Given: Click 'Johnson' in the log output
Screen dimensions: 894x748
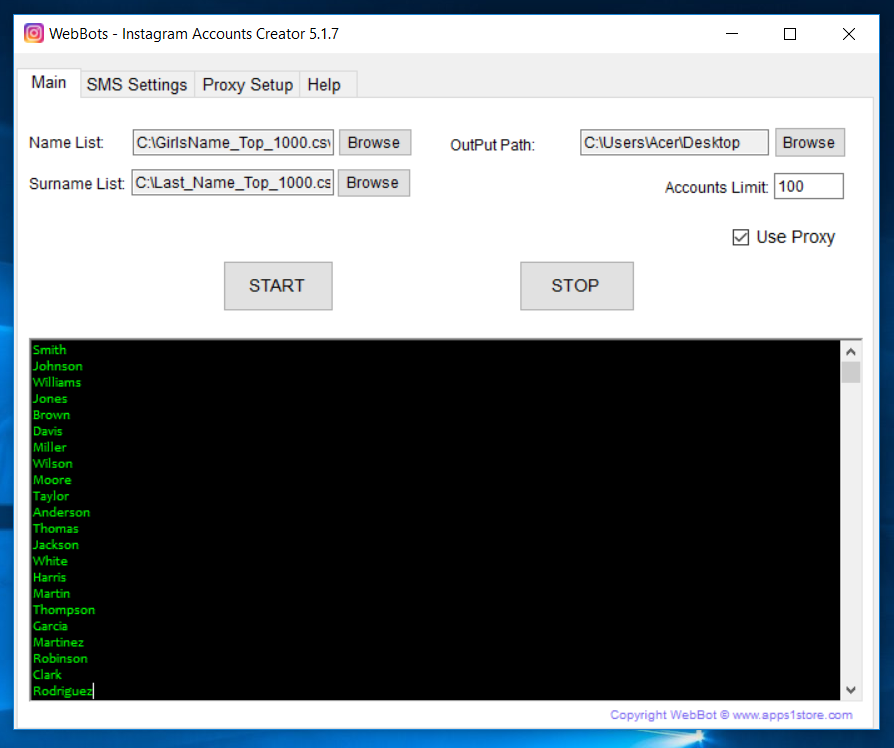Looking at the screenshot, I should [x=58, y=366].
